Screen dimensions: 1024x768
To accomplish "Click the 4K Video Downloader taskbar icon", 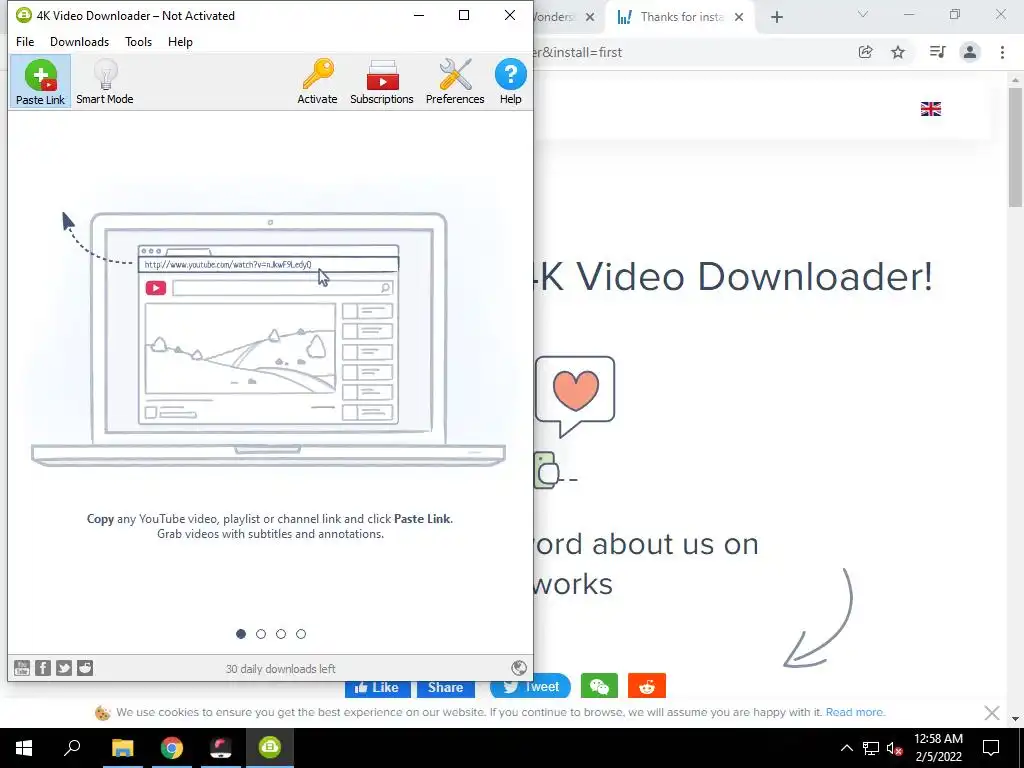I will click(x=270, y=748).
